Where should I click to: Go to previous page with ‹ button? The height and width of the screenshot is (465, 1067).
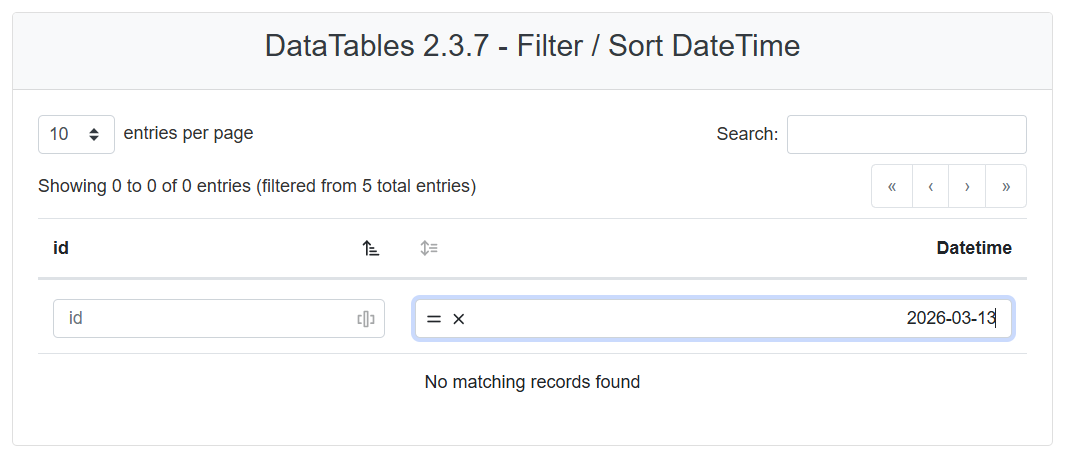930,186
